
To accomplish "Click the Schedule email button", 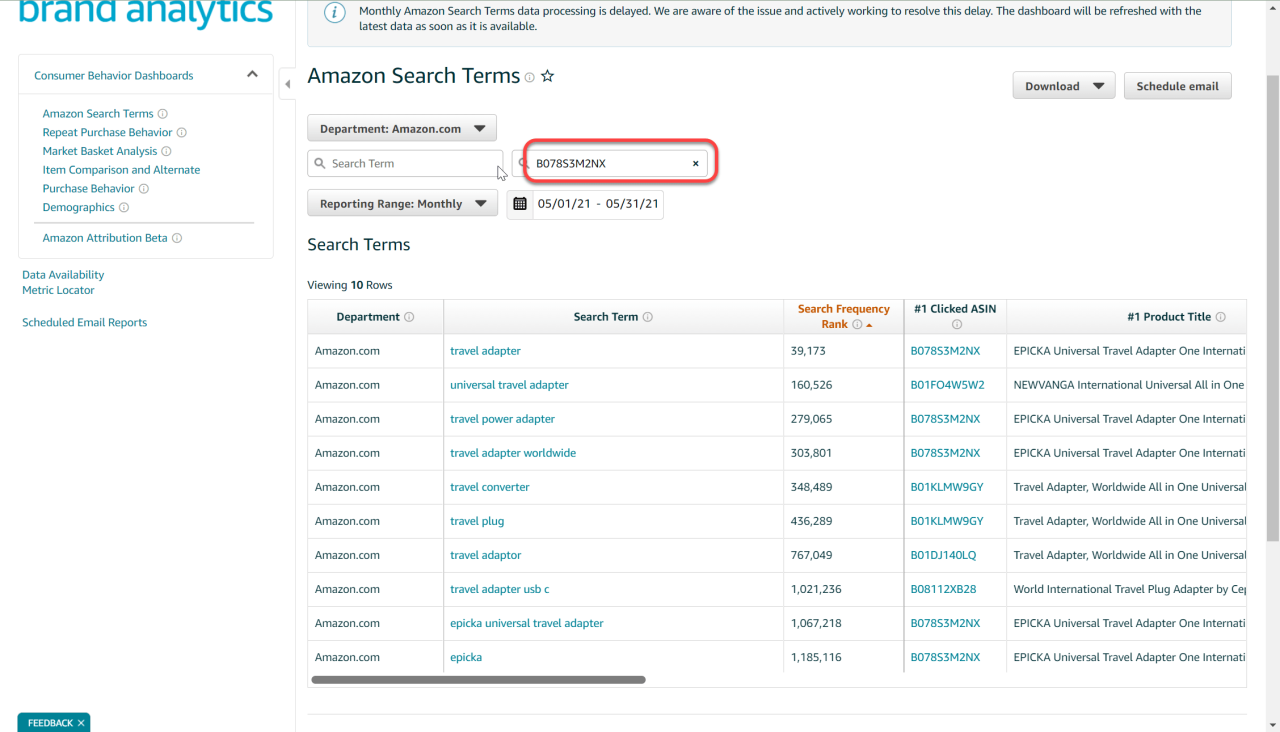I will click(1177, 85).
